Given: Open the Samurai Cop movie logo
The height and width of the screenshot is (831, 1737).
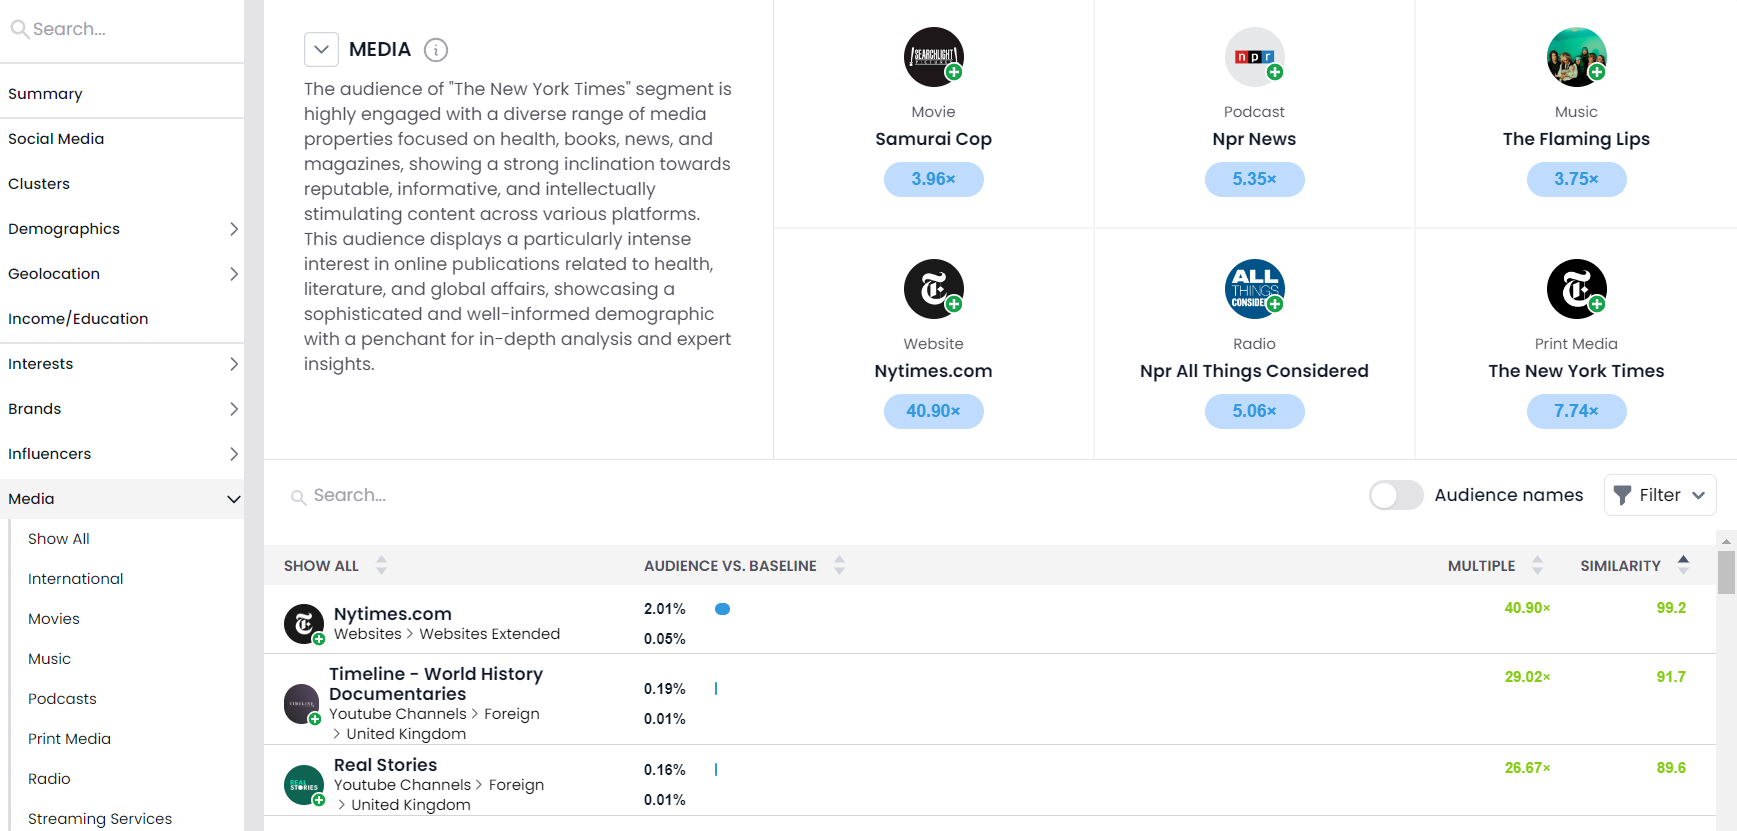Looking at the screenshot, I should [x=933, y=57].
